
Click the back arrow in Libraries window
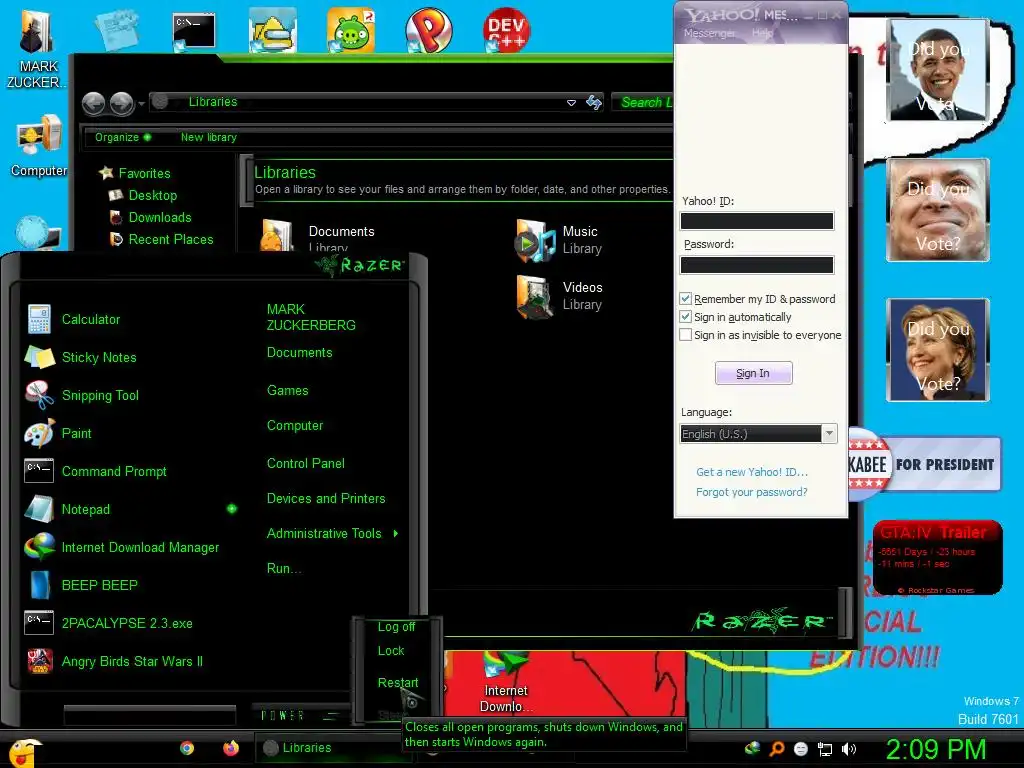point(93,103)
